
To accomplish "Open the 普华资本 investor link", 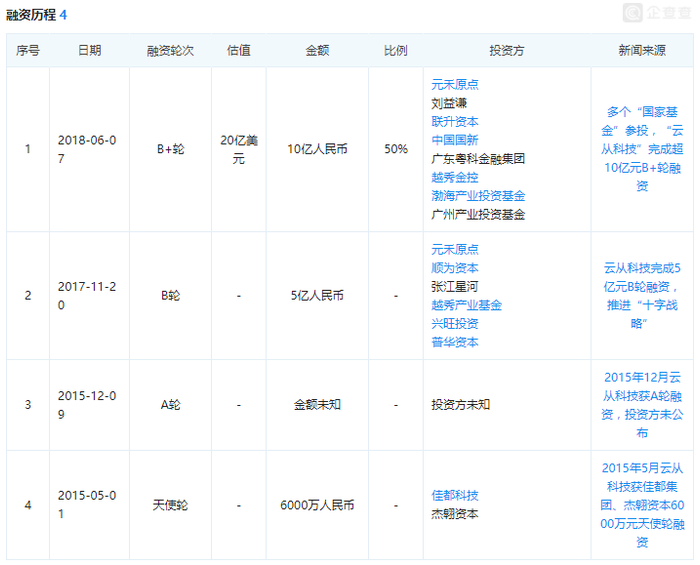I will 454,342.
